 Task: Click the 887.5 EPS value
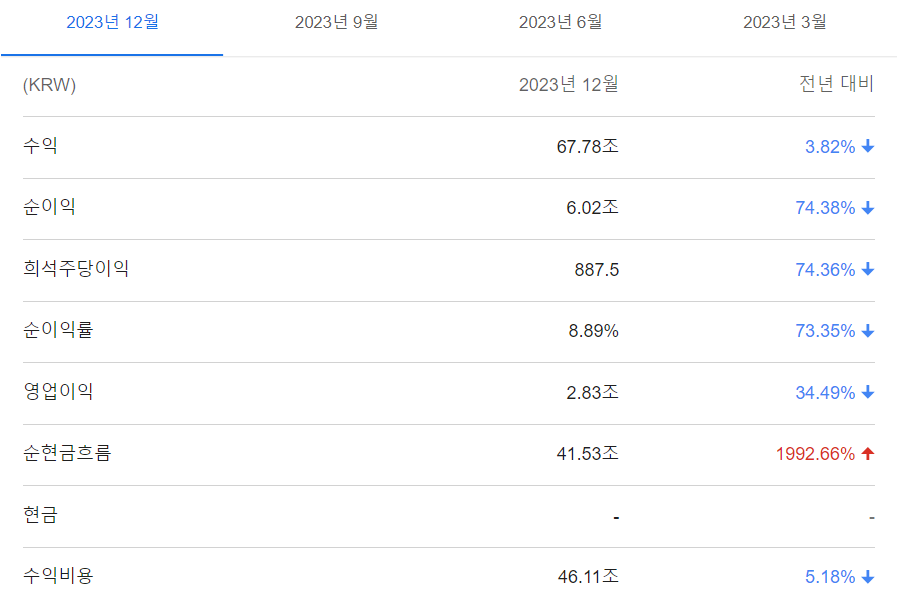point(597,270)
